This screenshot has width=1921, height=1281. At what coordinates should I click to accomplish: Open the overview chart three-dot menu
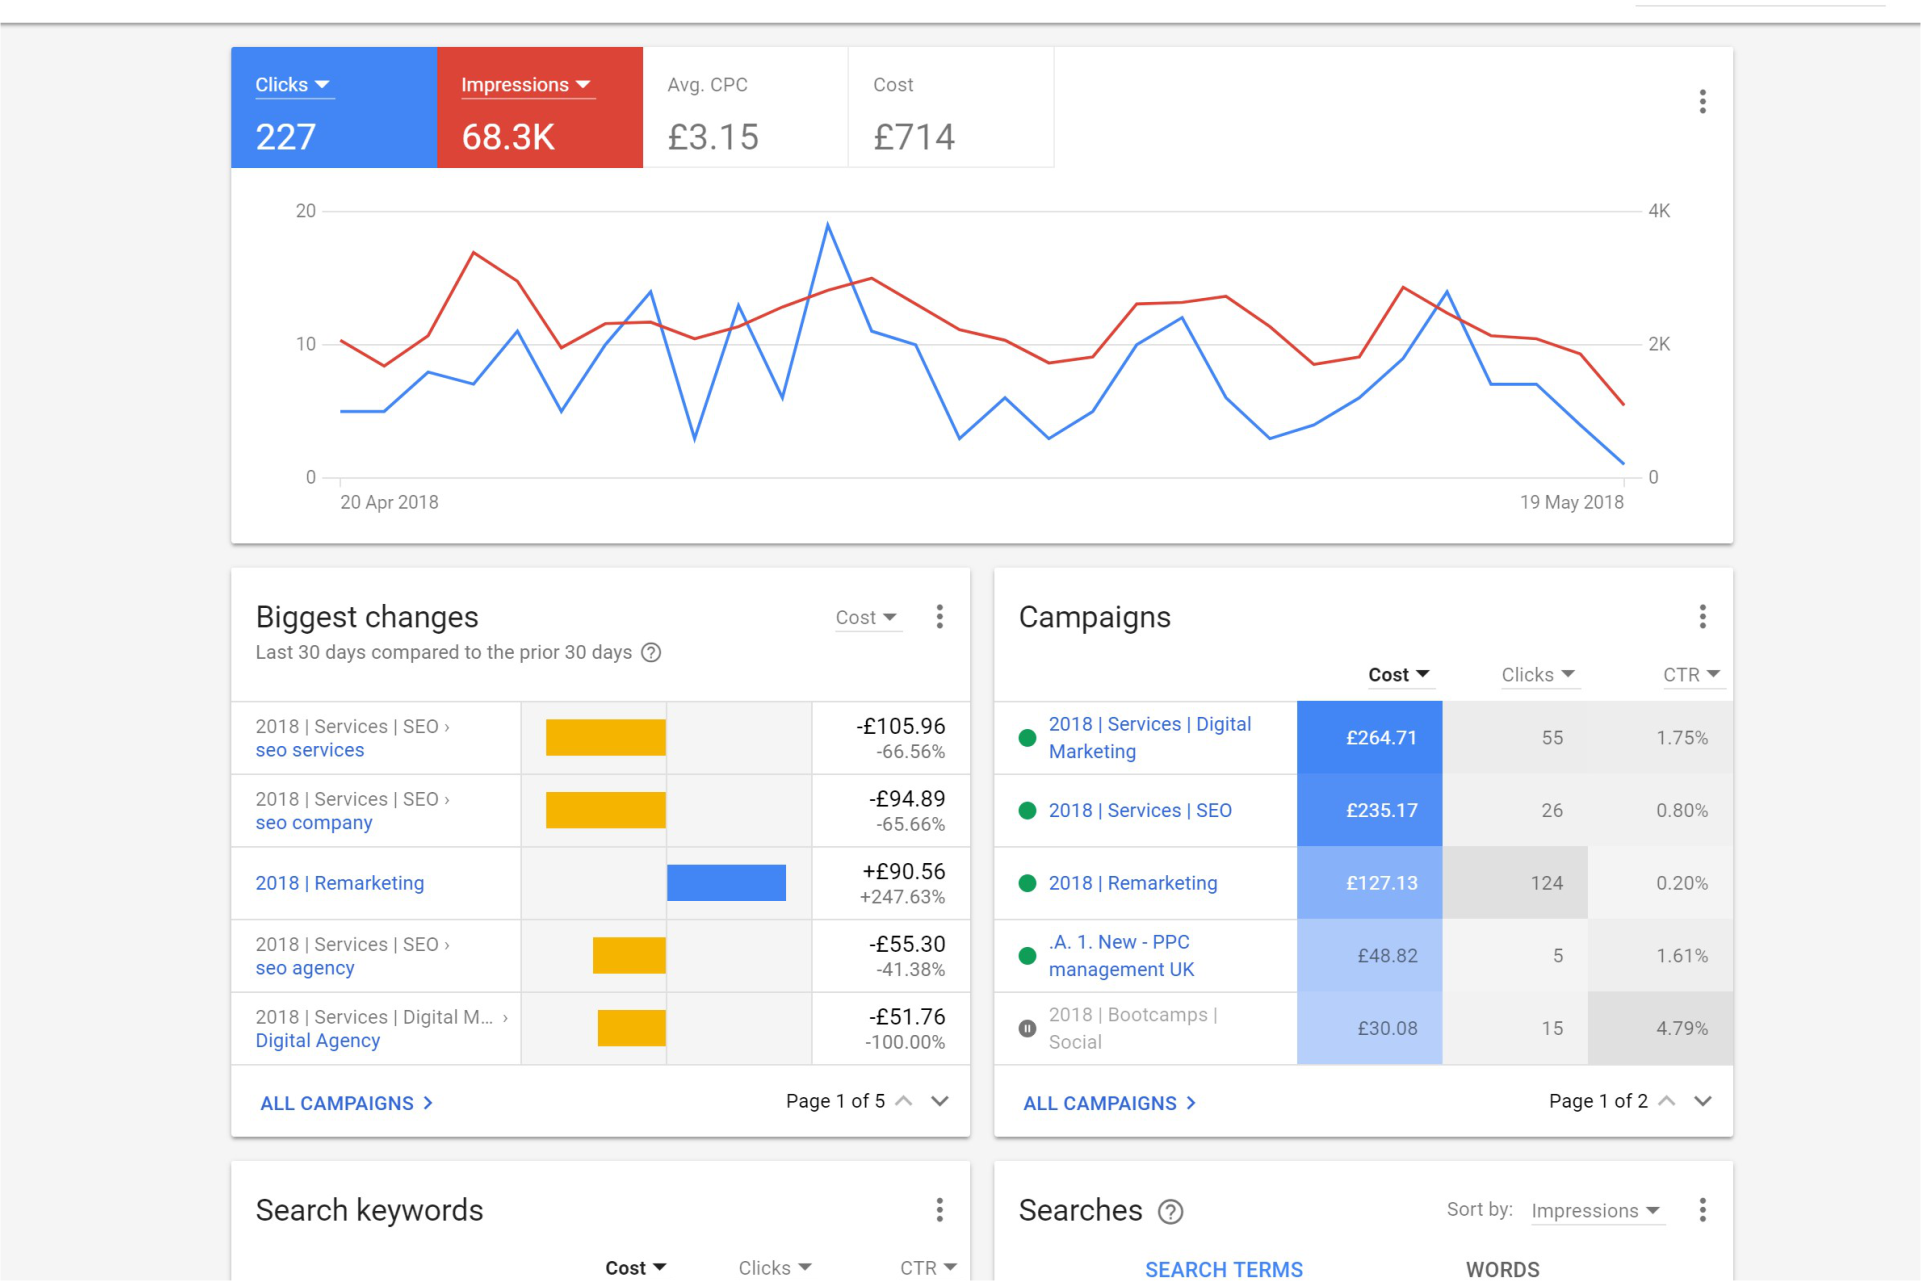pos(1702,101)
